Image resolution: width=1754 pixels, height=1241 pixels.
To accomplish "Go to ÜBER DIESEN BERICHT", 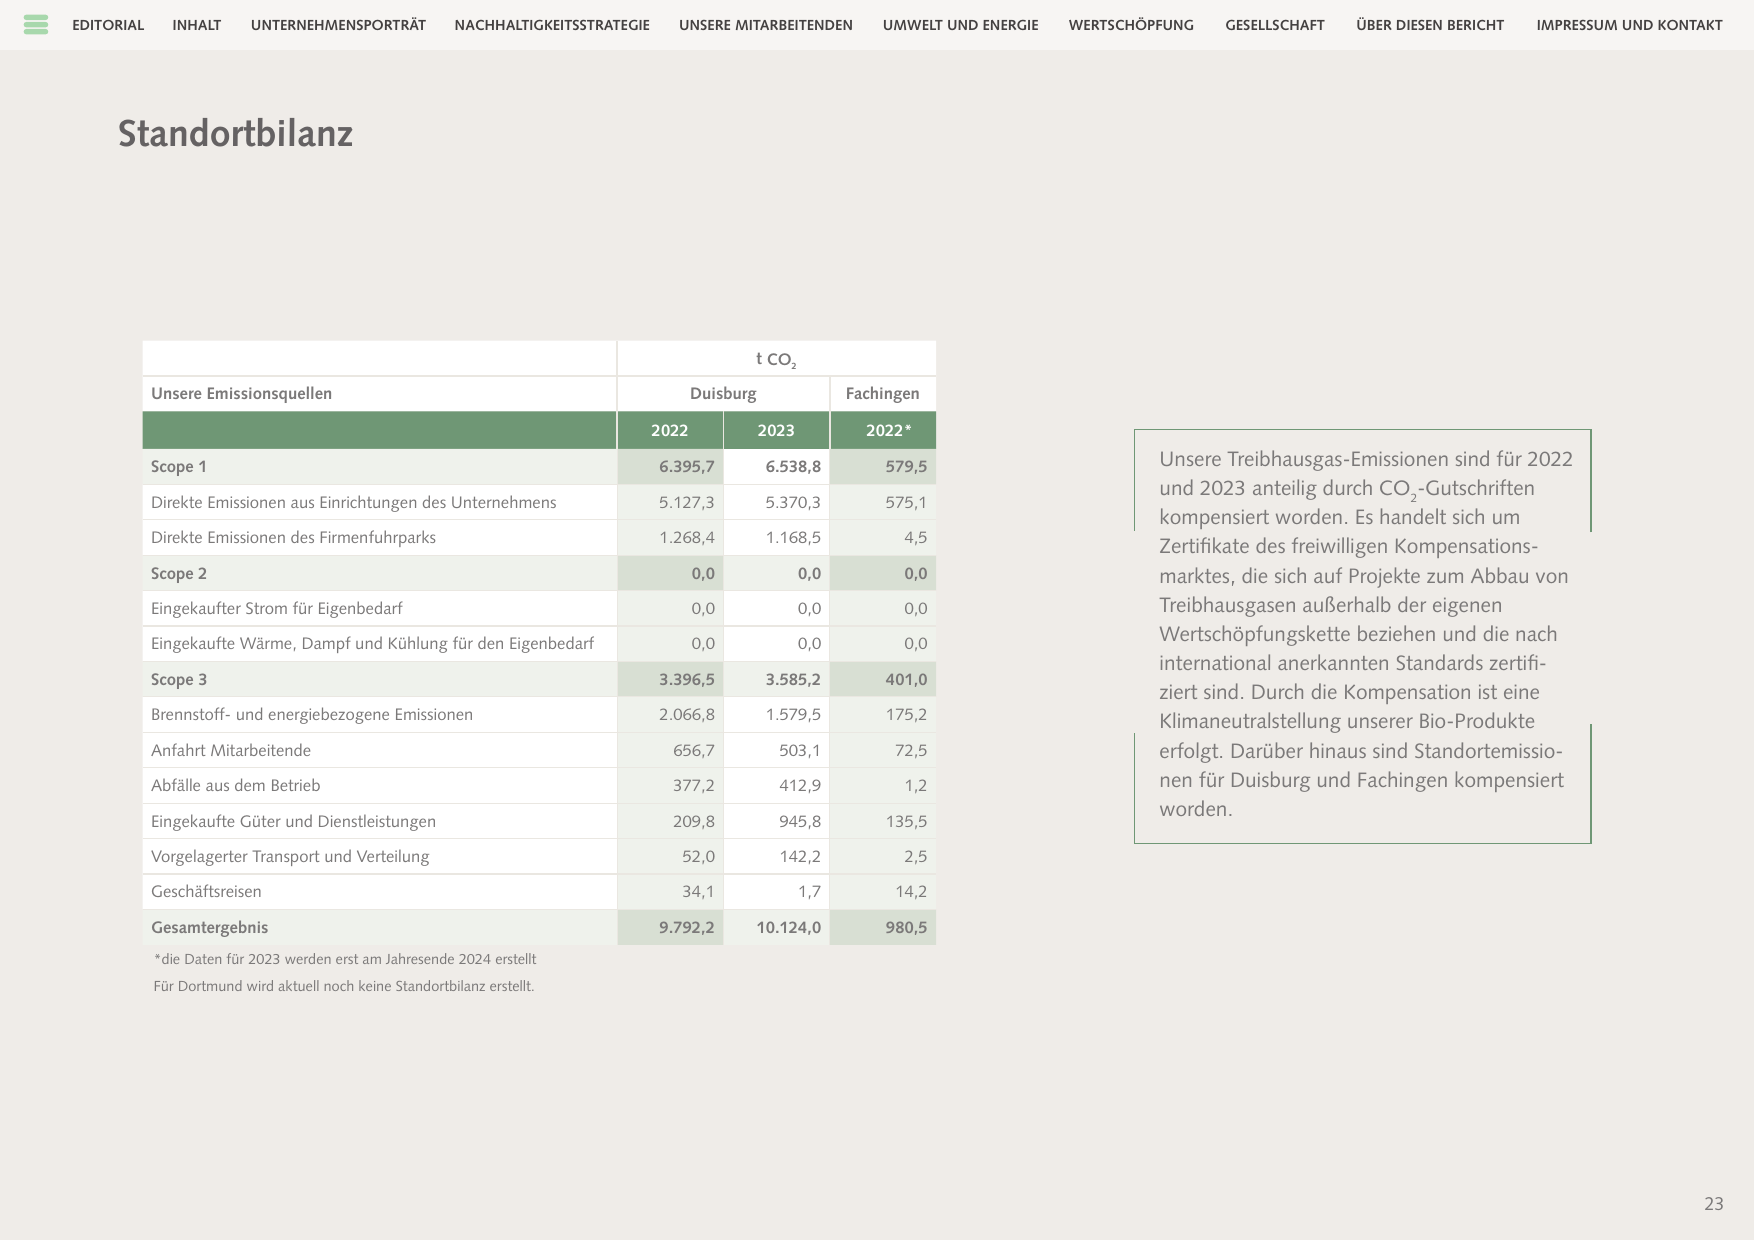I will coord(1430,25).
